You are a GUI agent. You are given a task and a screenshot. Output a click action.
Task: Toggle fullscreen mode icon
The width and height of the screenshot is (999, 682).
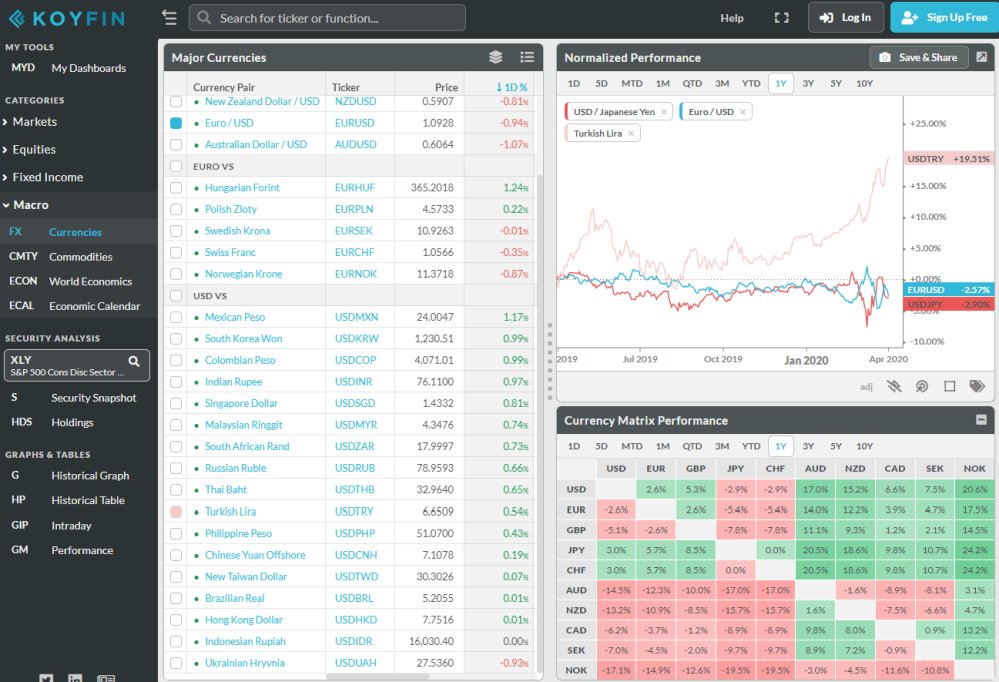pos(781,18)
